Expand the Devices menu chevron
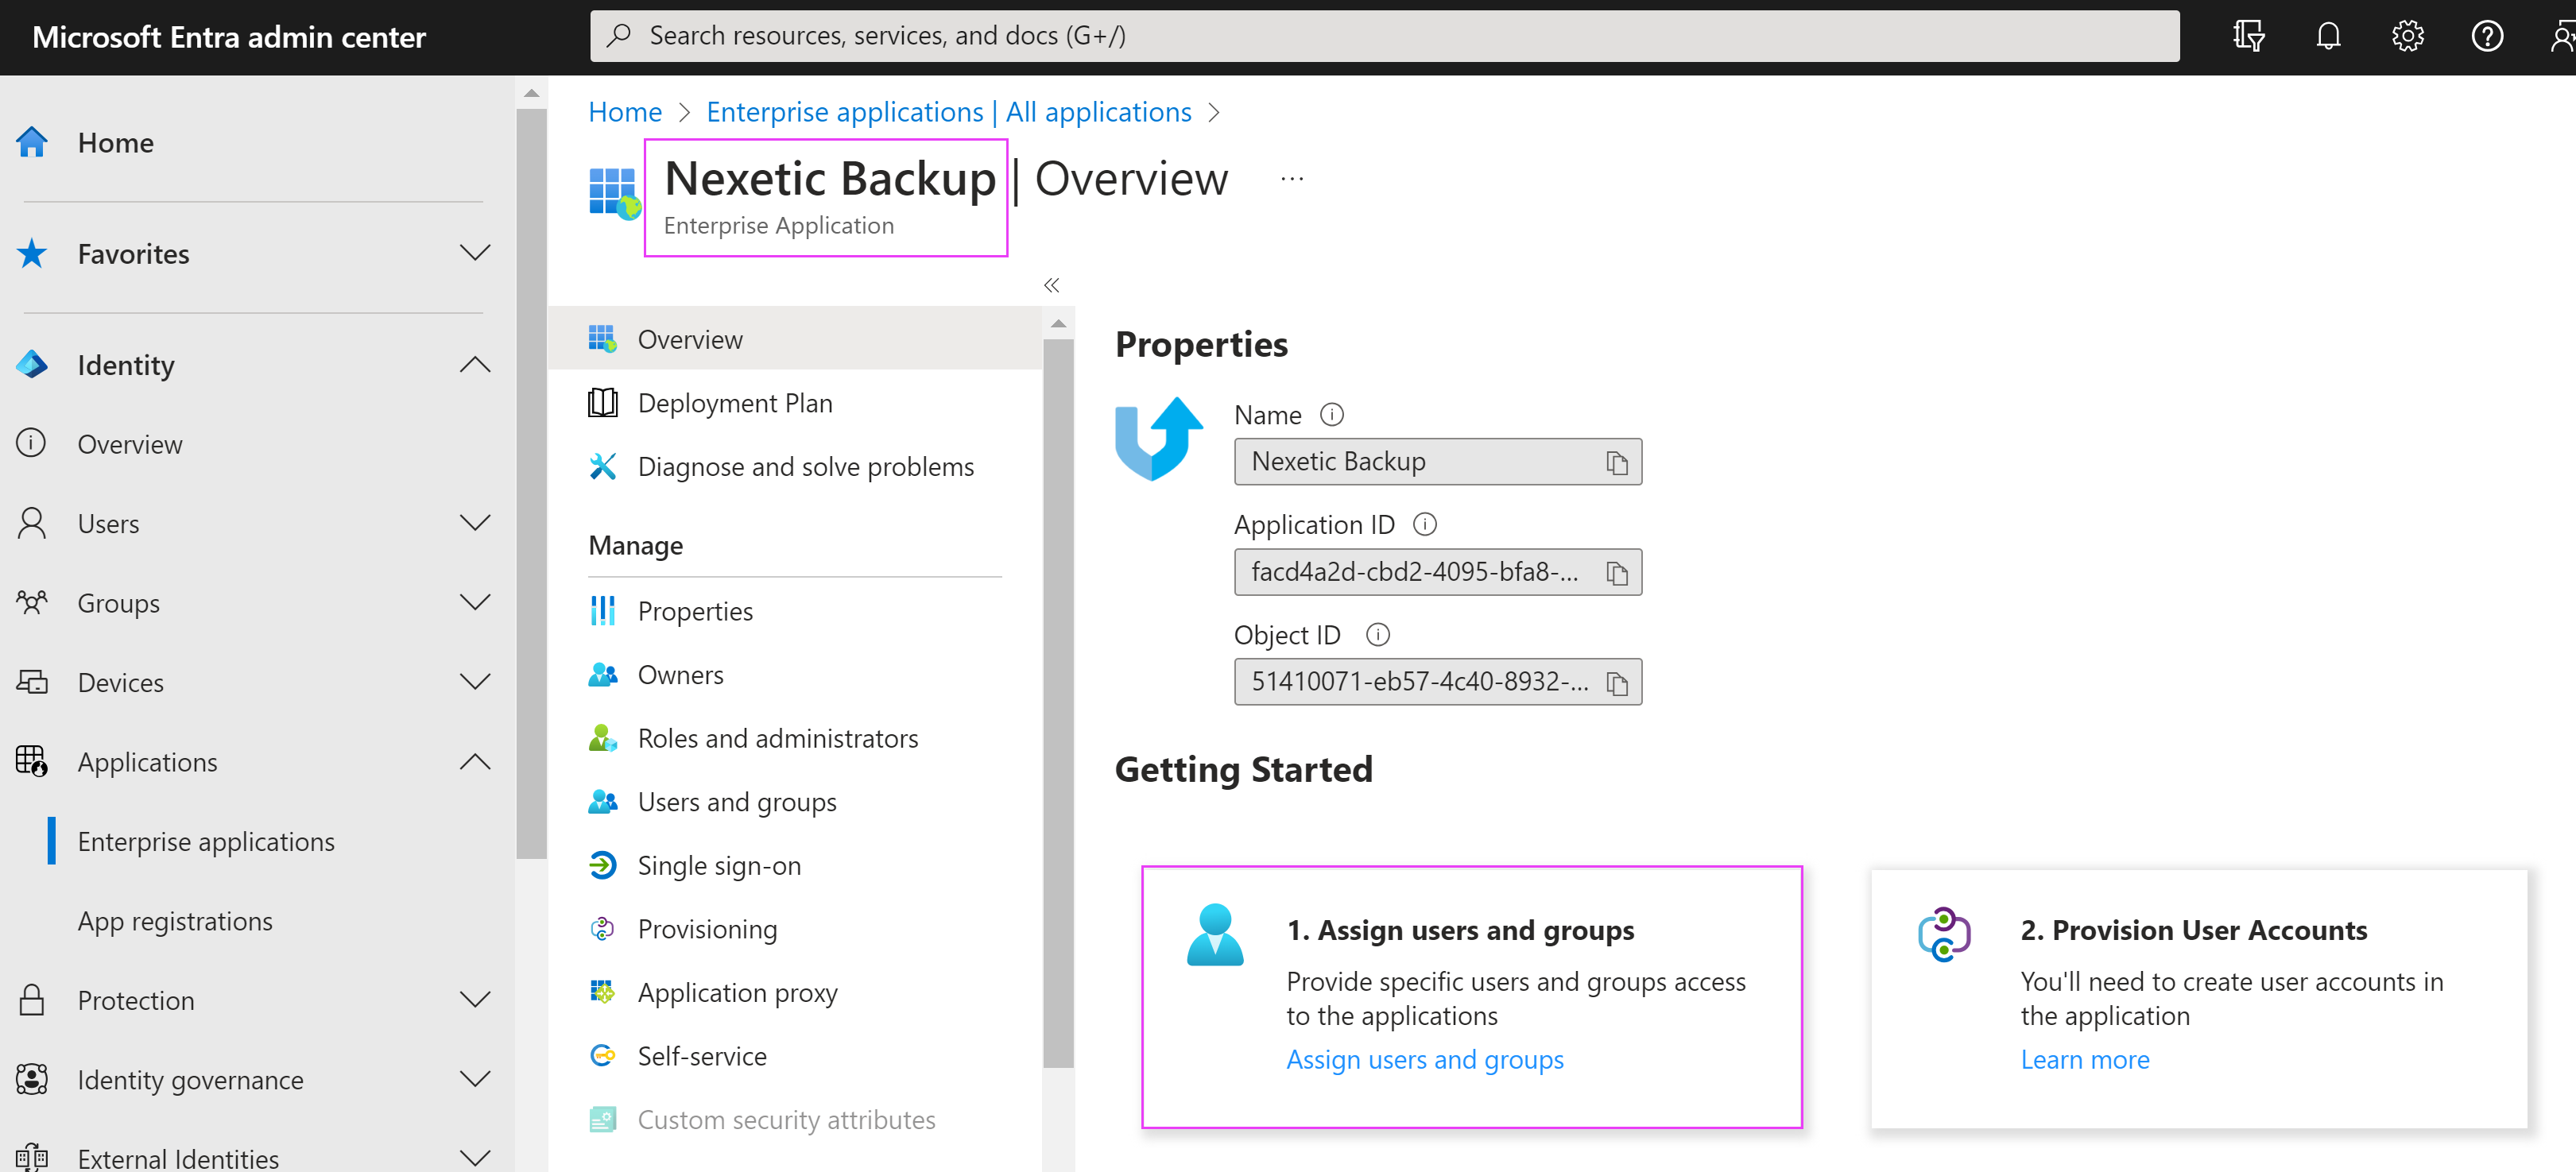The height and width of the screenshot is (1172, 2576). click(x=475, y=682)
